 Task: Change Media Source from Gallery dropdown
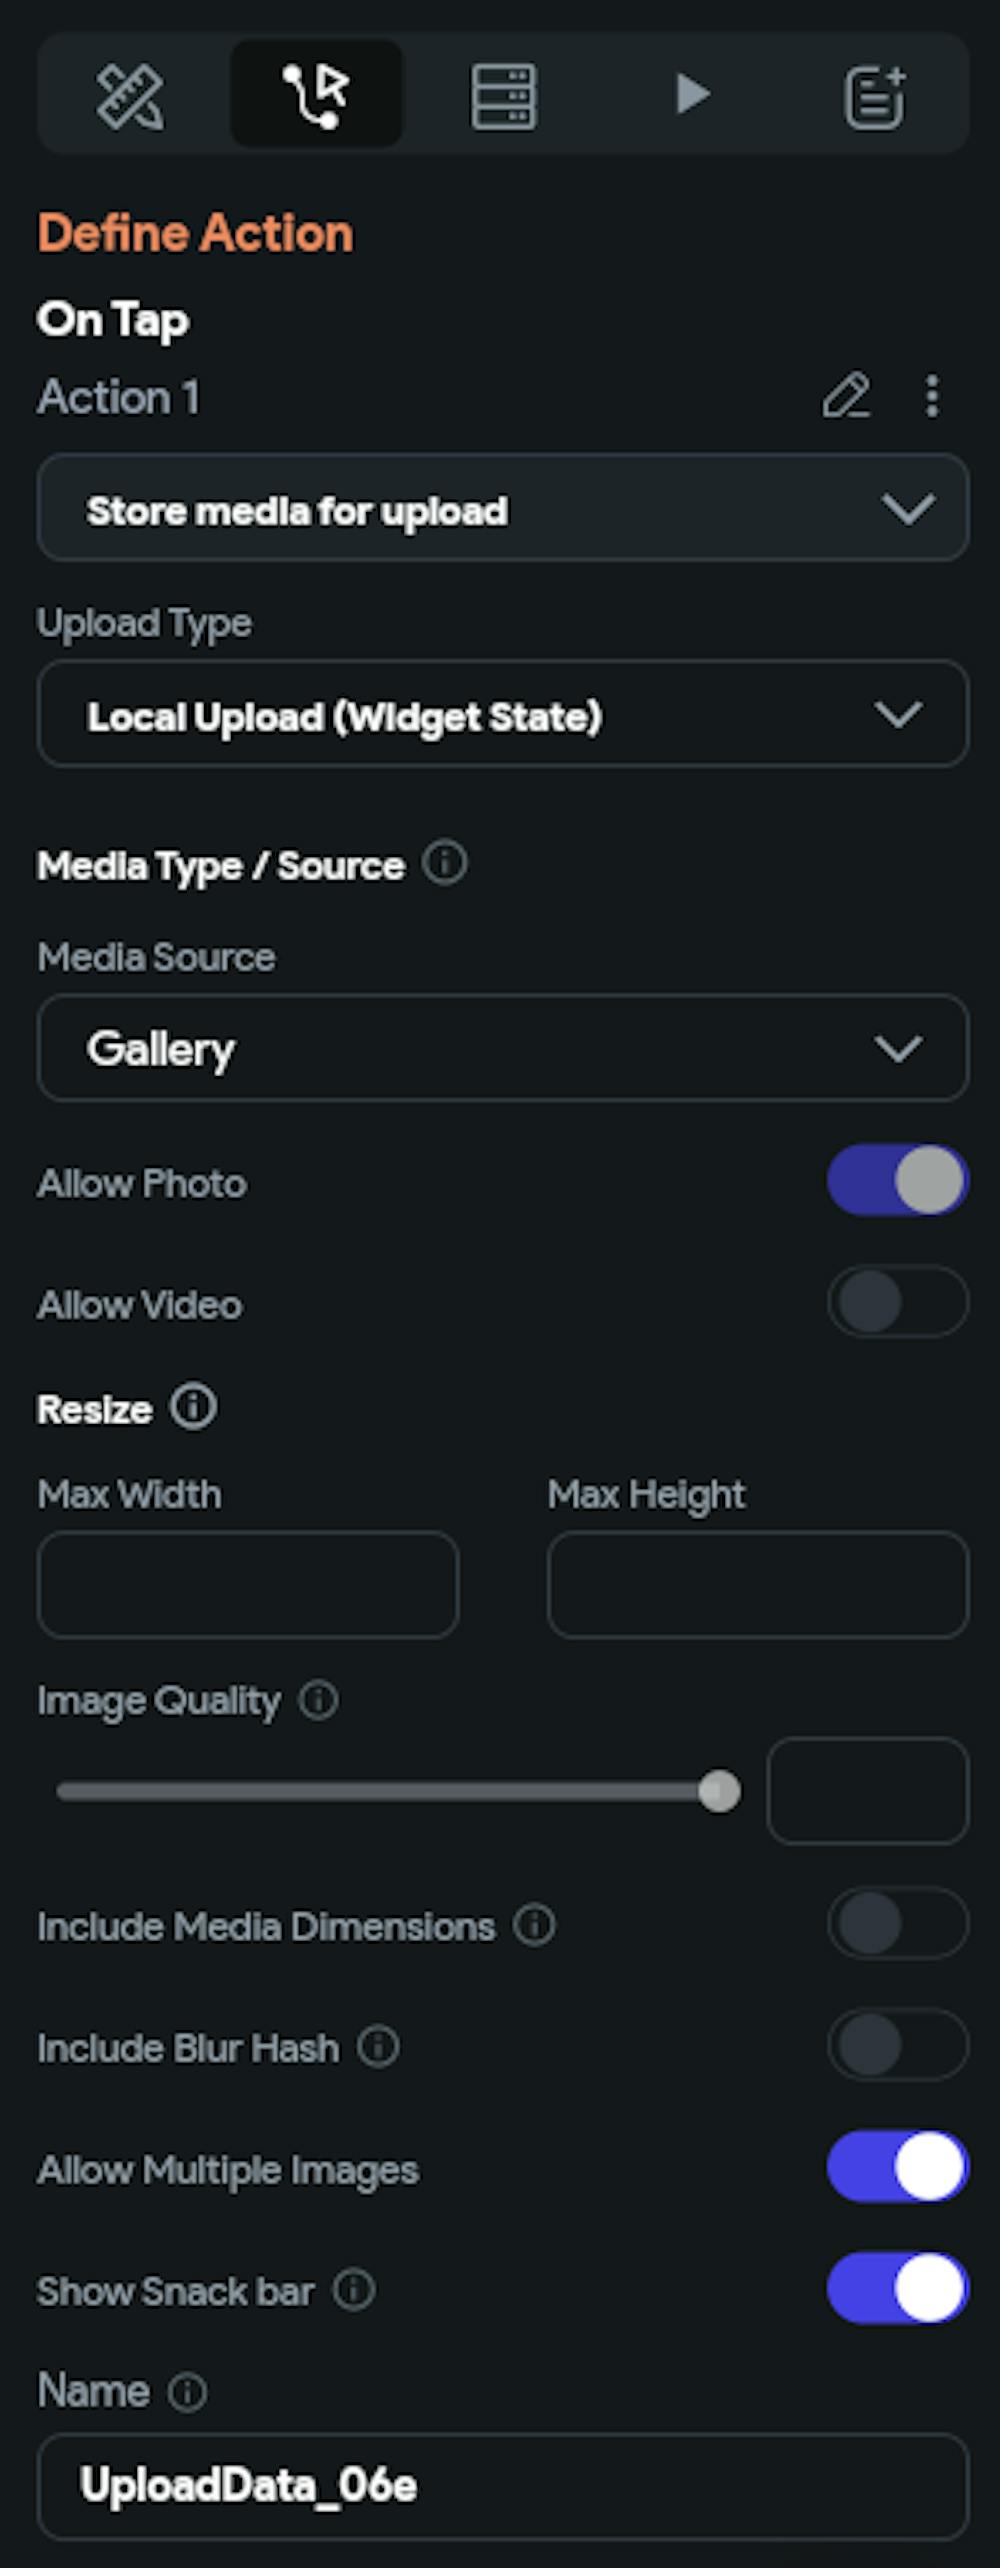pos(502,1048)
